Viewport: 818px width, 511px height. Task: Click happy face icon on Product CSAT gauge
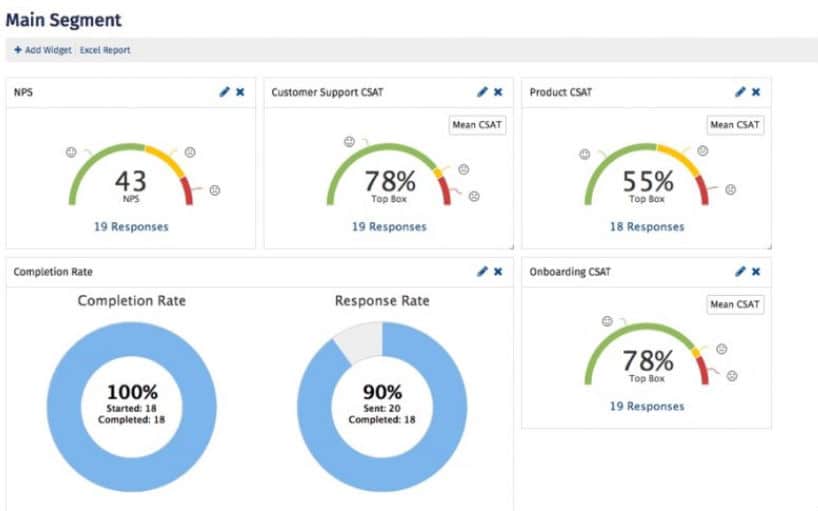coord(585,154)
